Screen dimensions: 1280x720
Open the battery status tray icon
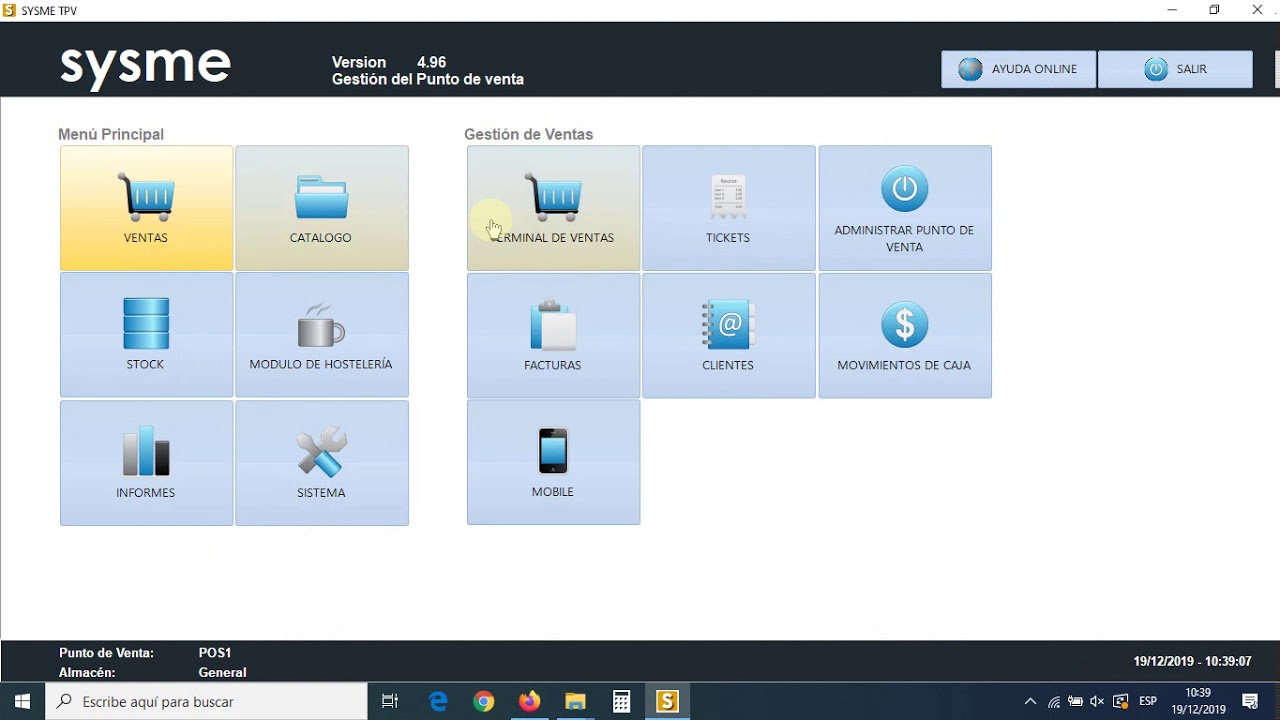click(x=1076, y=701)
